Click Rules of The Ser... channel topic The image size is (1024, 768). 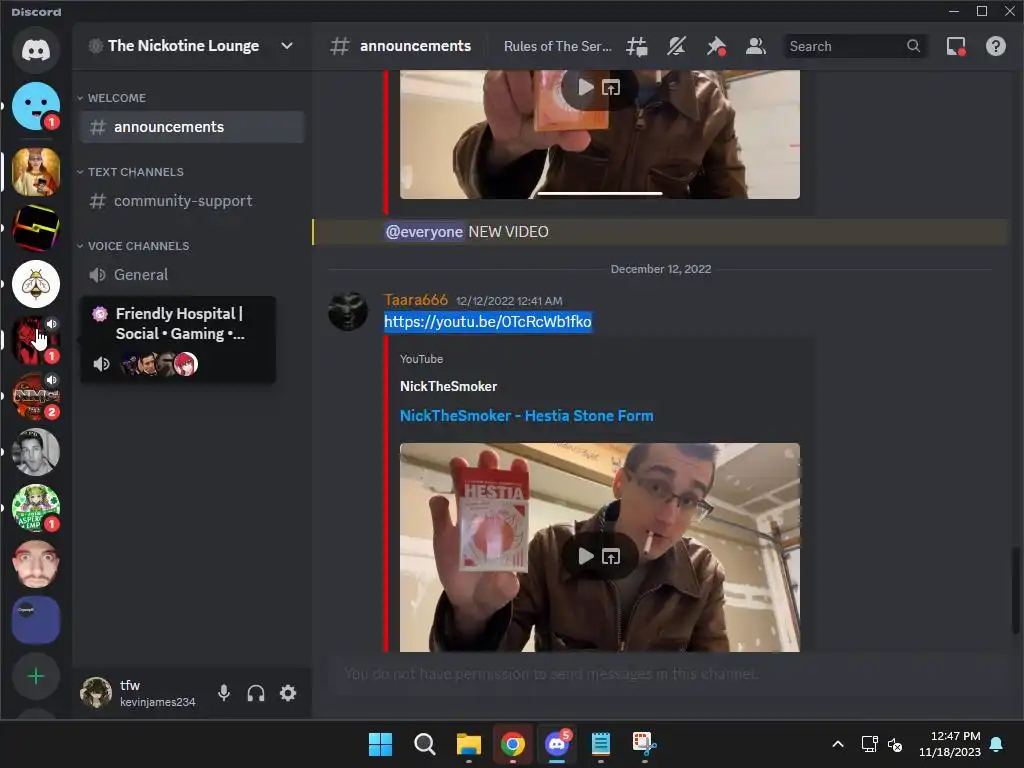pyautogui.click(x=558, y=46)
